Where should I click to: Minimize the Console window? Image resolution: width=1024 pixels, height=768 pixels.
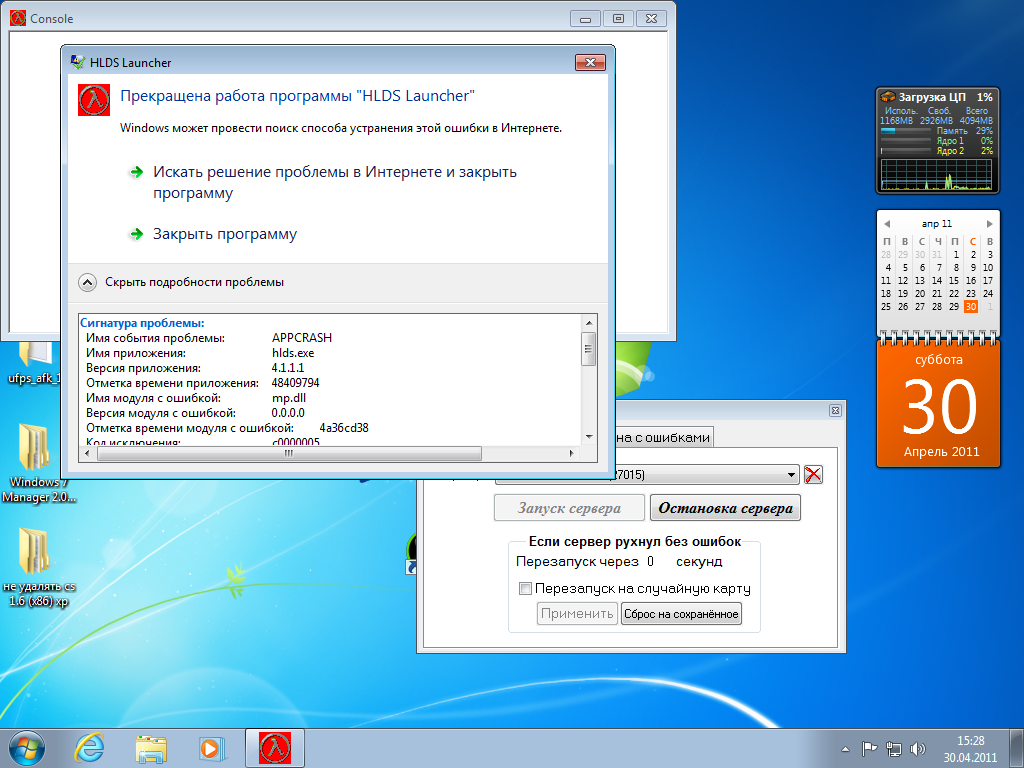585,18
